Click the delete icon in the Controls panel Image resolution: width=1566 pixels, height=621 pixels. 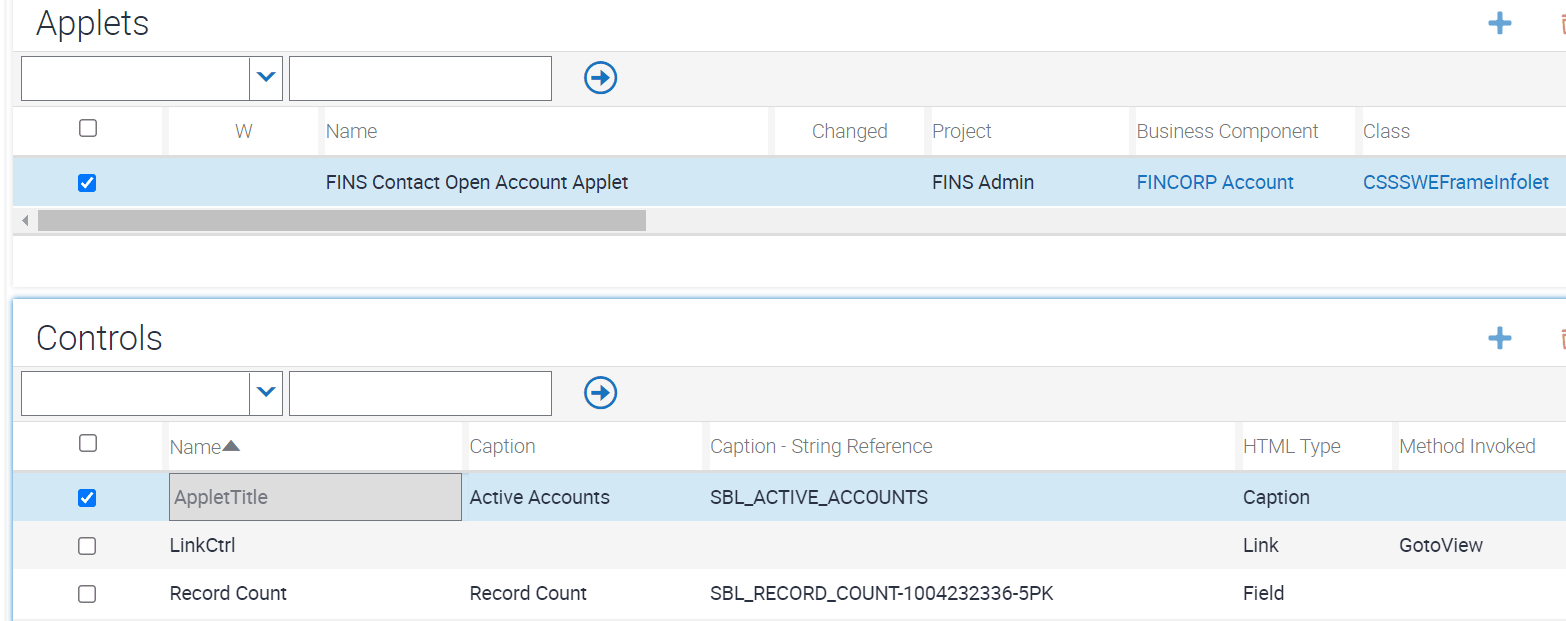point(1561,338)
